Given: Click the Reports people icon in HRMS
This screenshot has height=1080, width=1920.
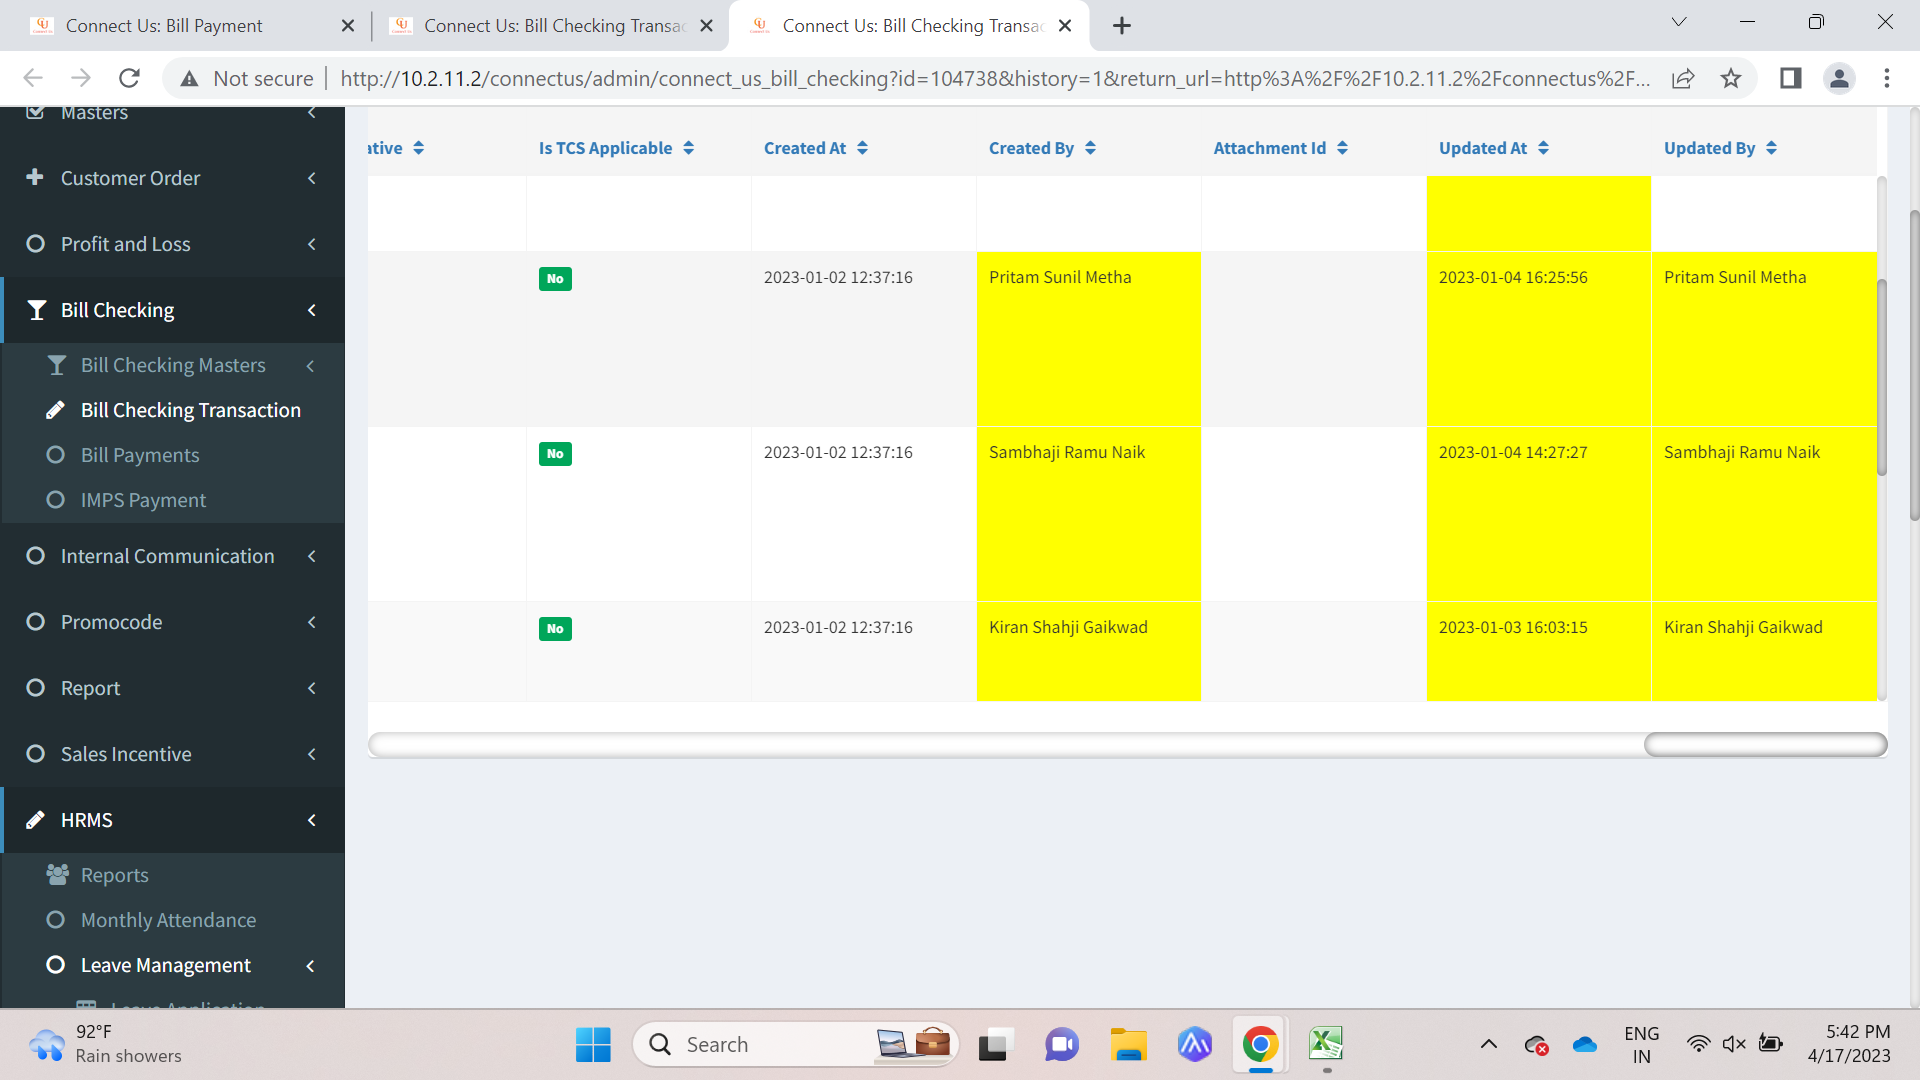Looking at the screenshot, I should 57,875.
